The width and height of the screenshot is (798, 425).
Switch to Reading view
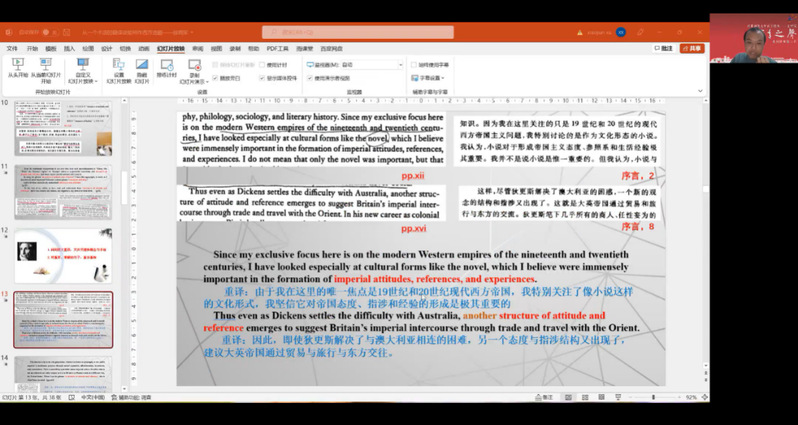[x=602, y=397]
